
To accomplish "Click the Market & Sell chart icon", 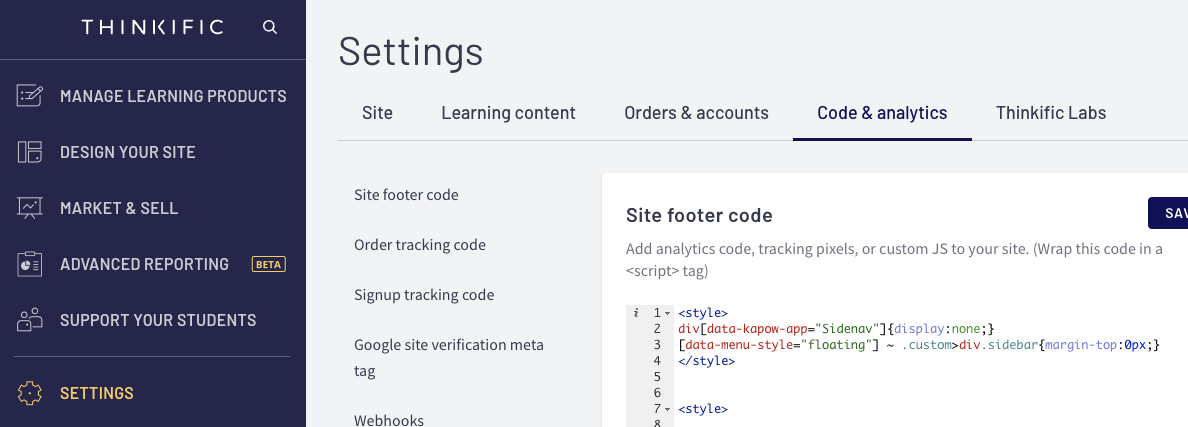I will point(30,208).
